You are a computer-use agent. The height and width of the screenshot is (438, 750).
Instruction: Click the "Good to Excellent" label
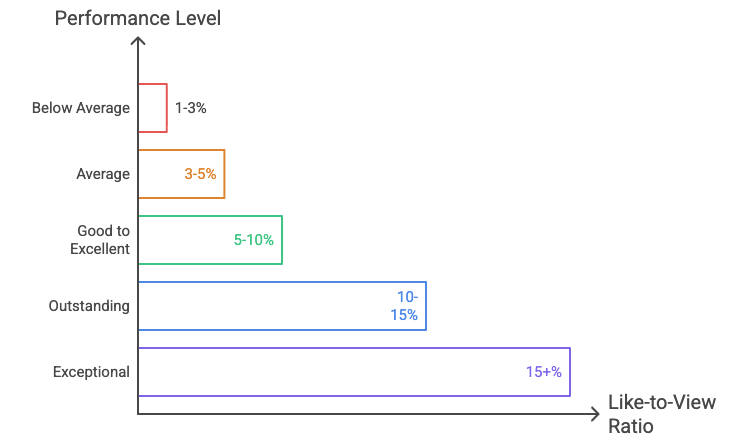point(101,240)
